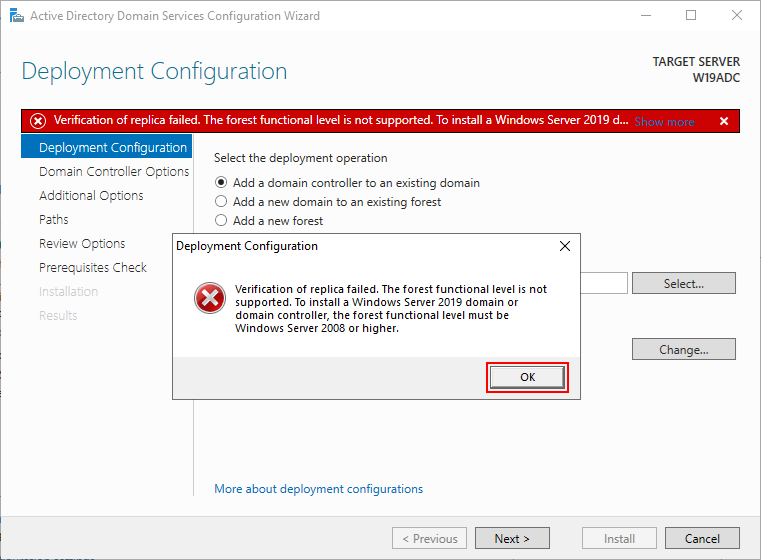Open the Prerequisites Check step
The height and width of the screenshot is (560, 761).
(x=93, y=267)
